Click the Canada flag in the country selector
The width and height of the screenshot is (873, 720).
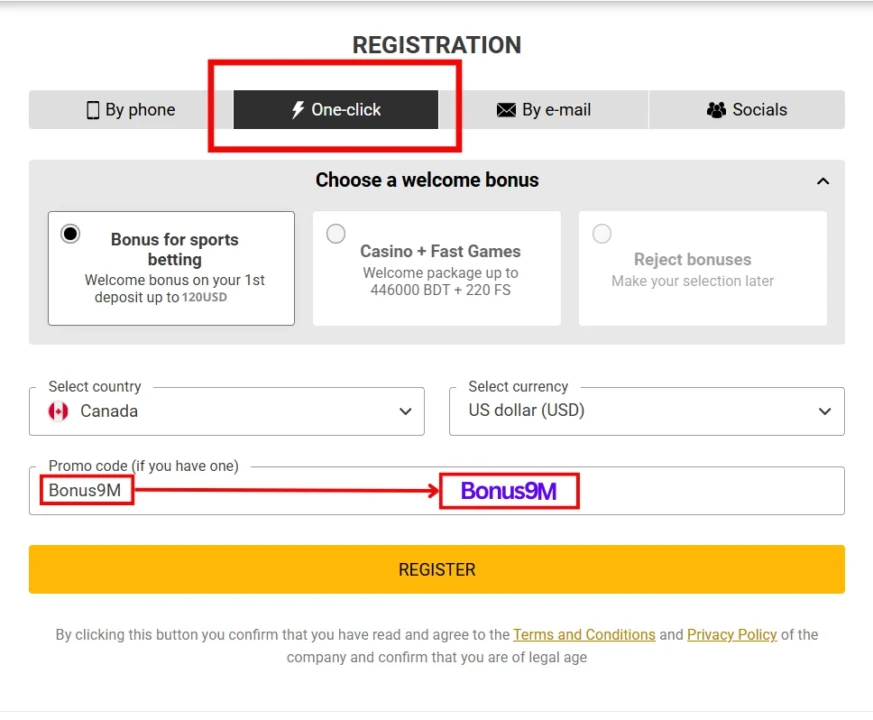click(x=59, y=410)
